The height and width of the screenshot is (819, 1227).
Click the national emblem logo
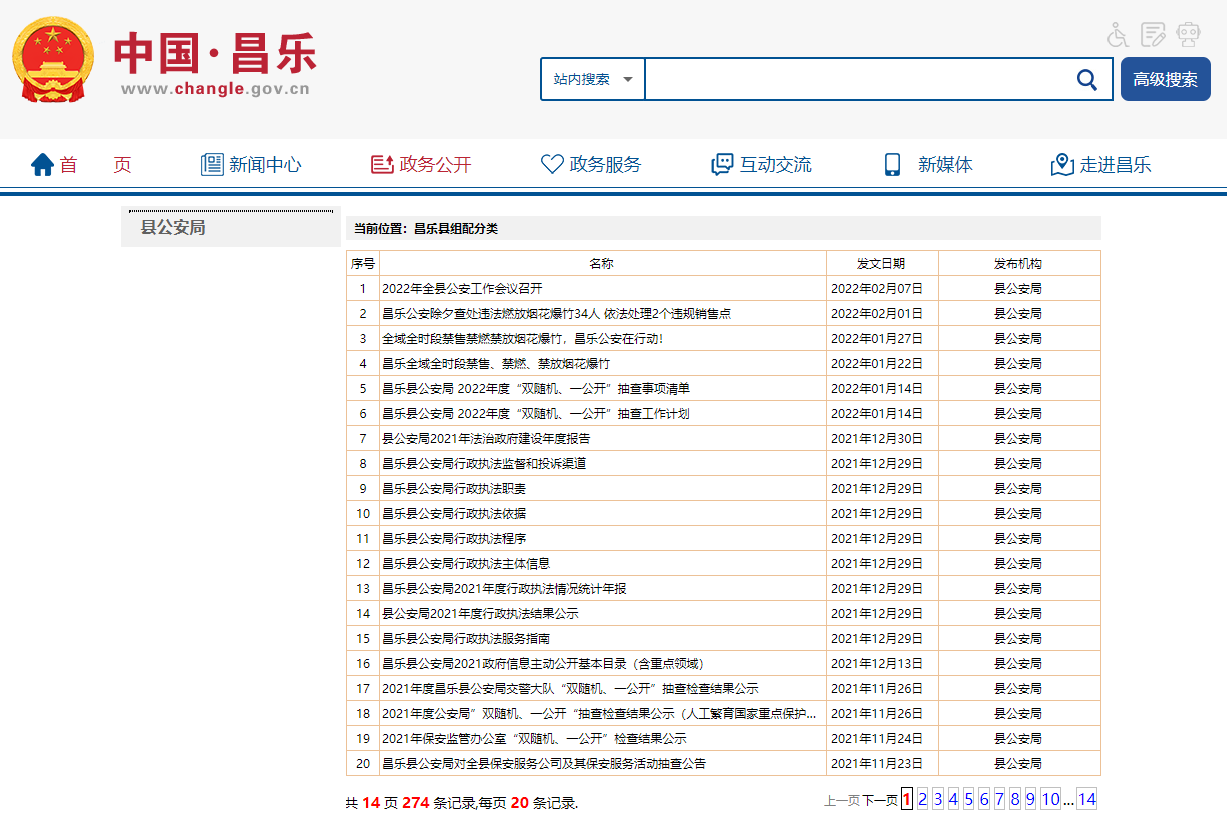[x=53, y=60]
